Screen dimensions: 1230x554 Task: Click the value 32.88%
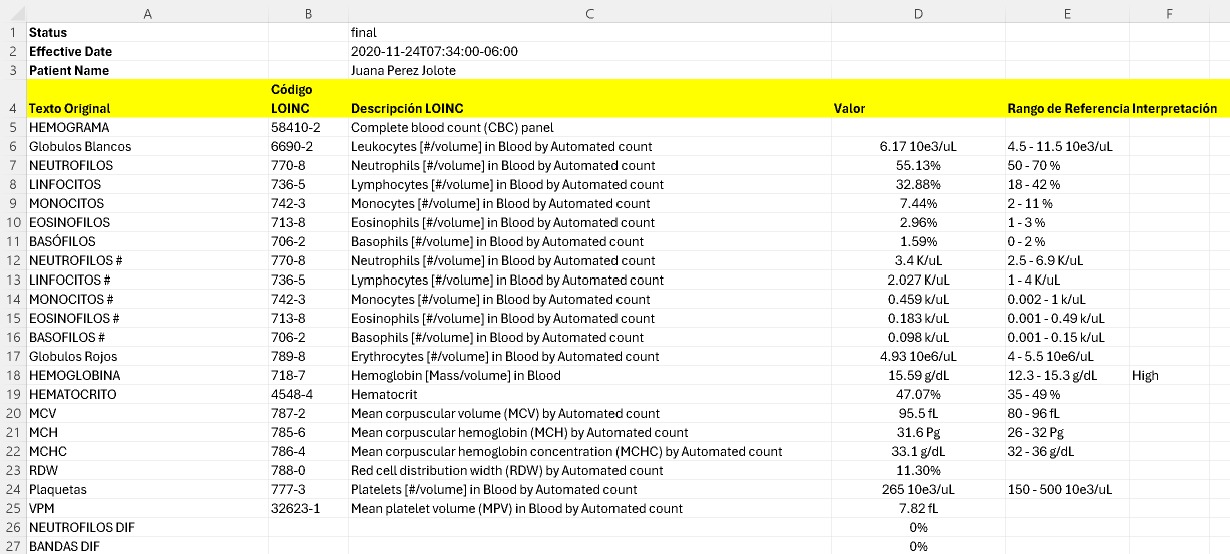pos(918,185)
